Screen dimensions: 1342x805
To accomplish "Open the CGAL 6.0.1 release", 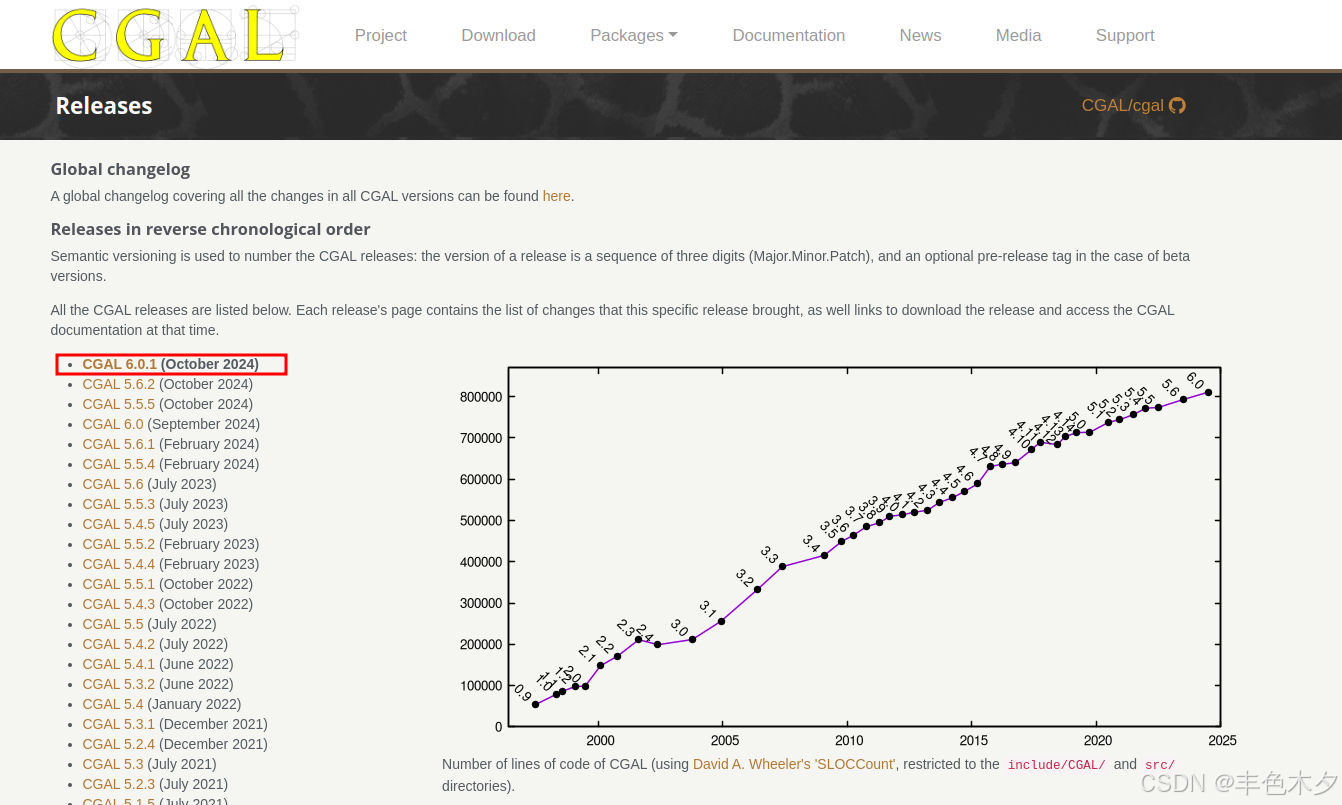I will click(120, 364).
